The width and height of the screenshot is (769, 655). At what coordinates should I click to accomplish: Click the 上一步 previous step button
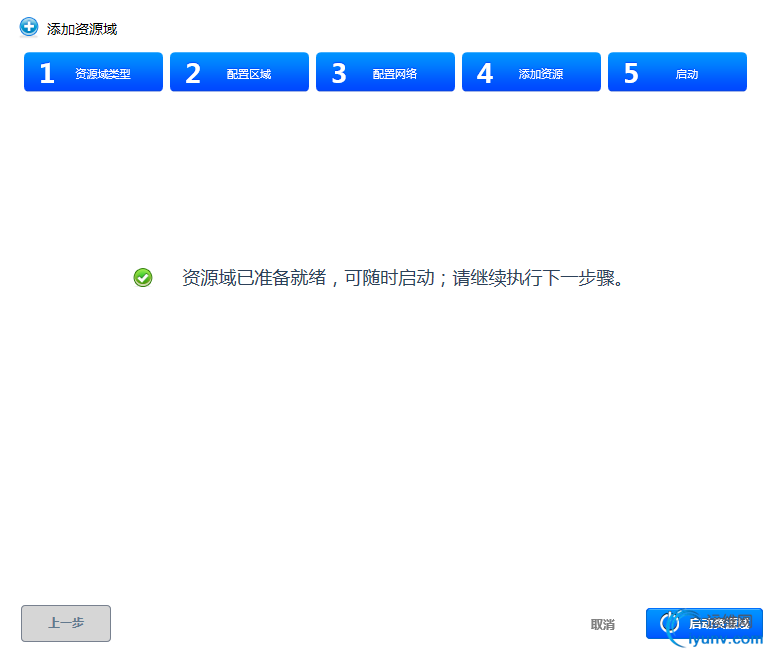[x=66, y=623]
